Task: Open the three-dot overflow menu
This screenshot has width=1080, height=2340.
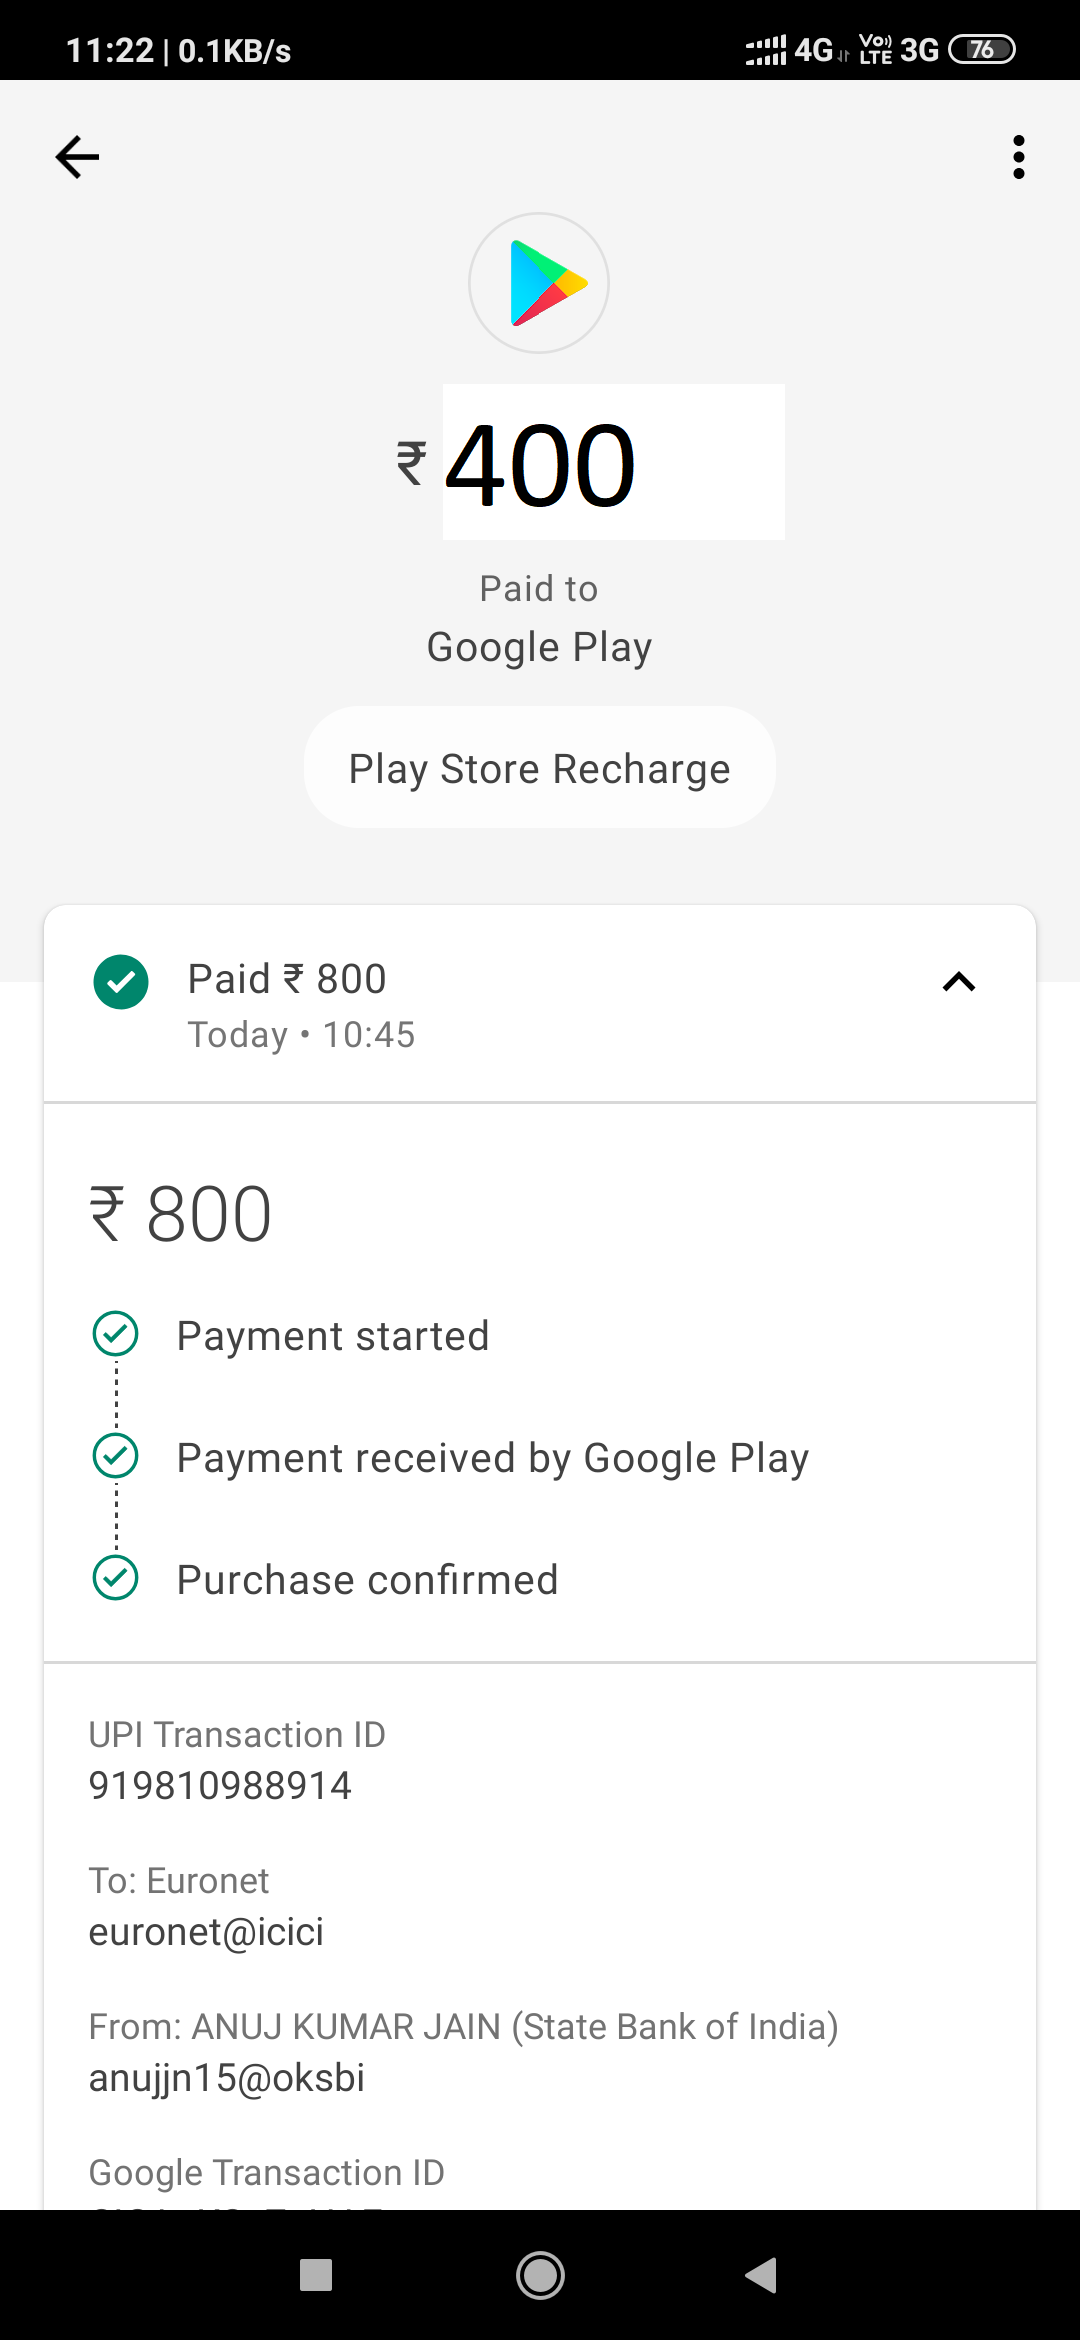Action: click(x=1018, y=157)
